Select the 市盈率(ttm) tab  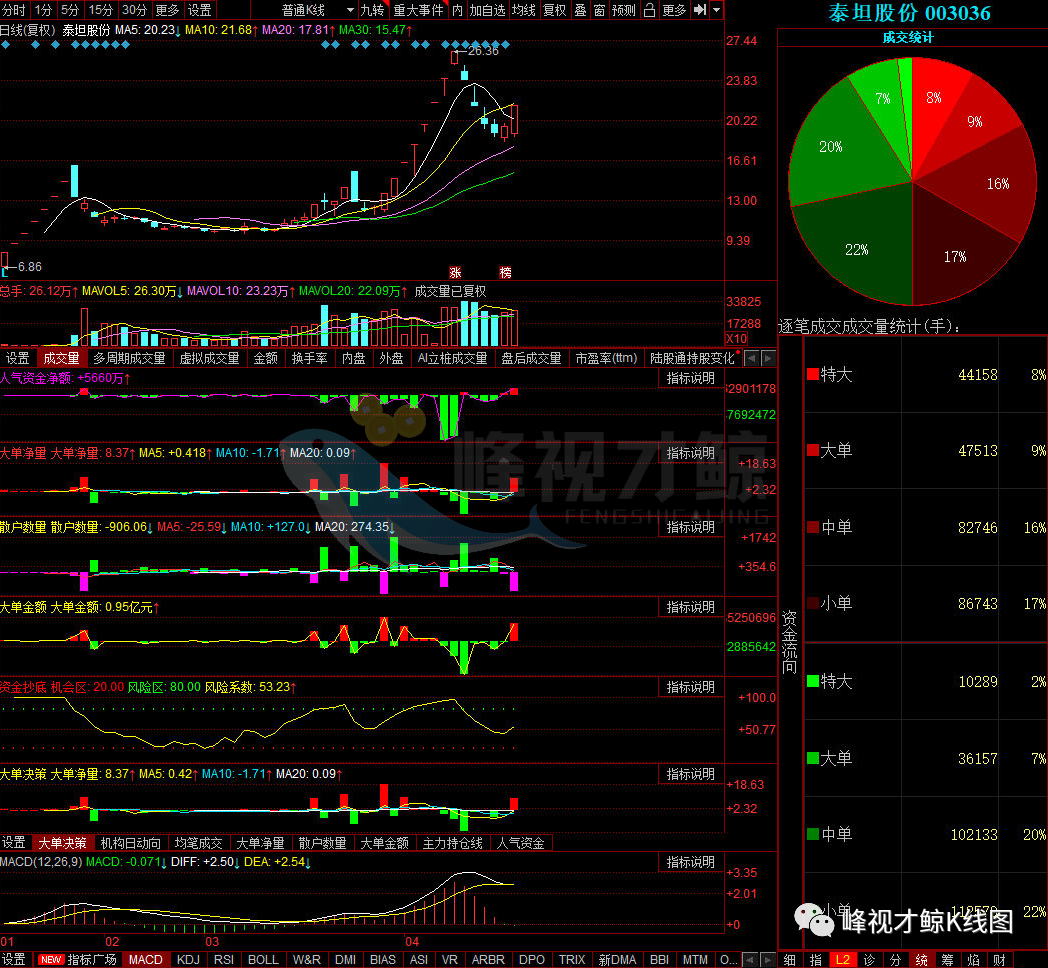pos(606,358)
